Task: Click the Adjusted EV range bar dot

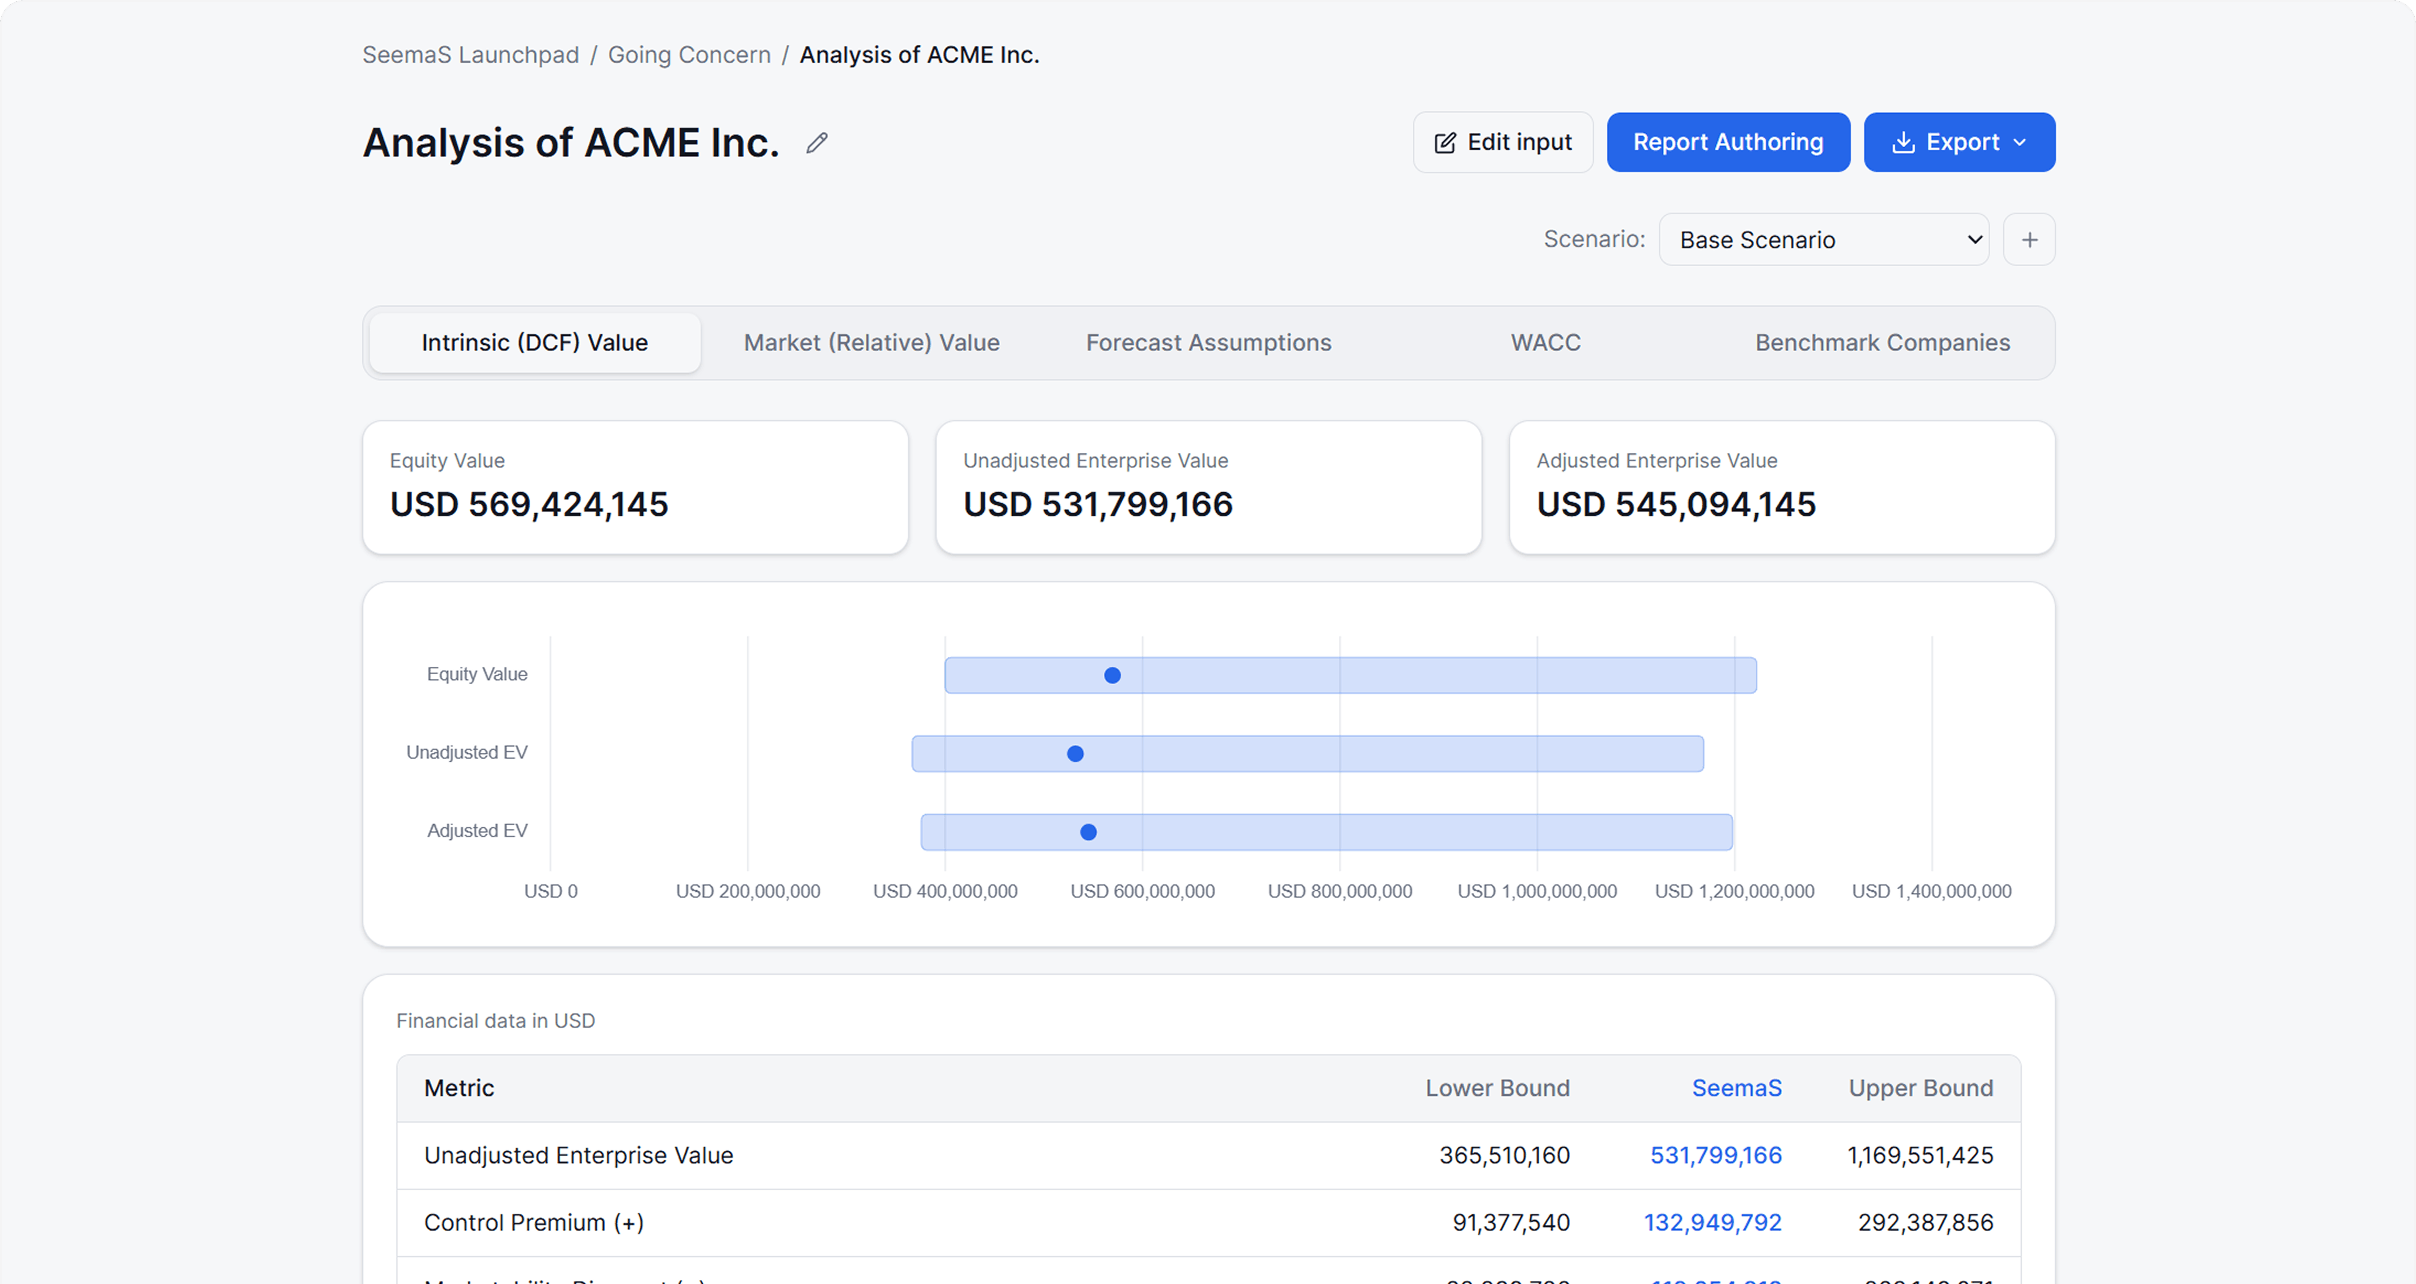Action: pos(1088,832)
